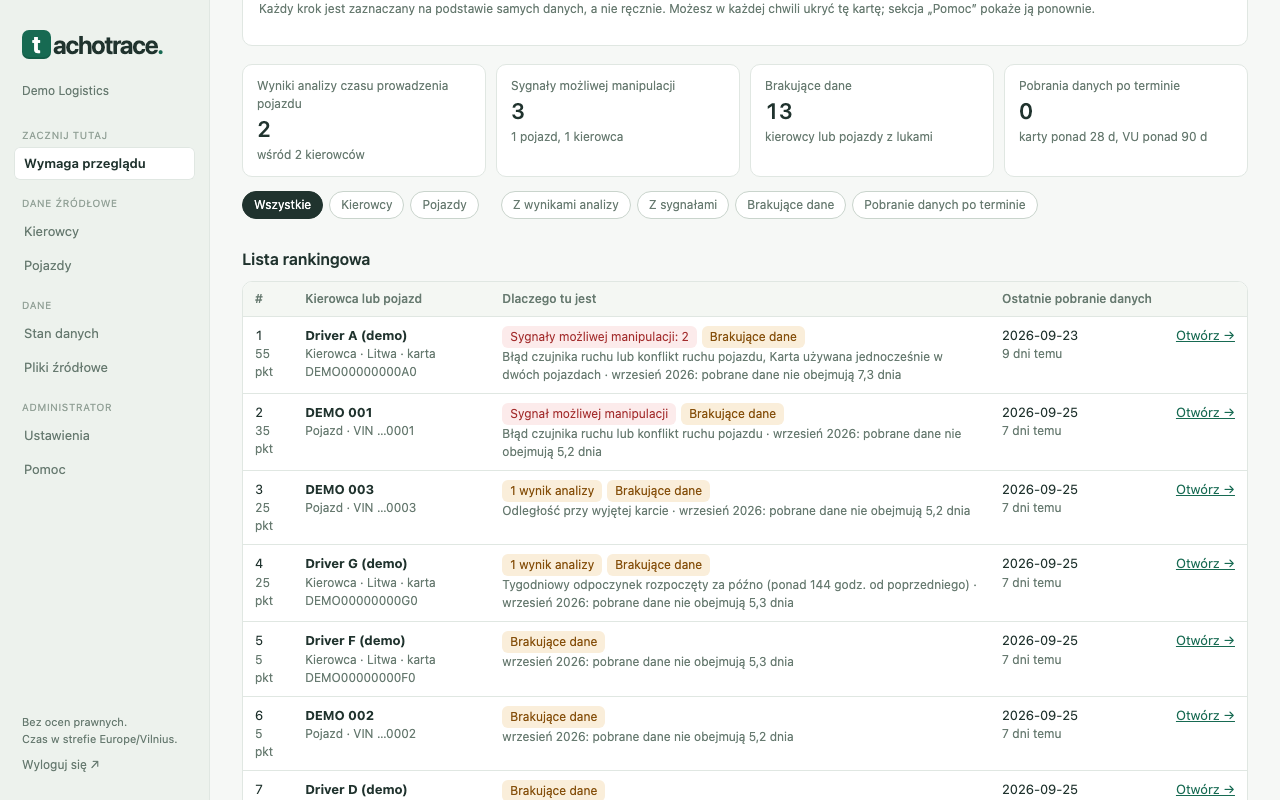Click Demo Logistics company name
Screen dimensions: 1280x800
tap(65, 91)
